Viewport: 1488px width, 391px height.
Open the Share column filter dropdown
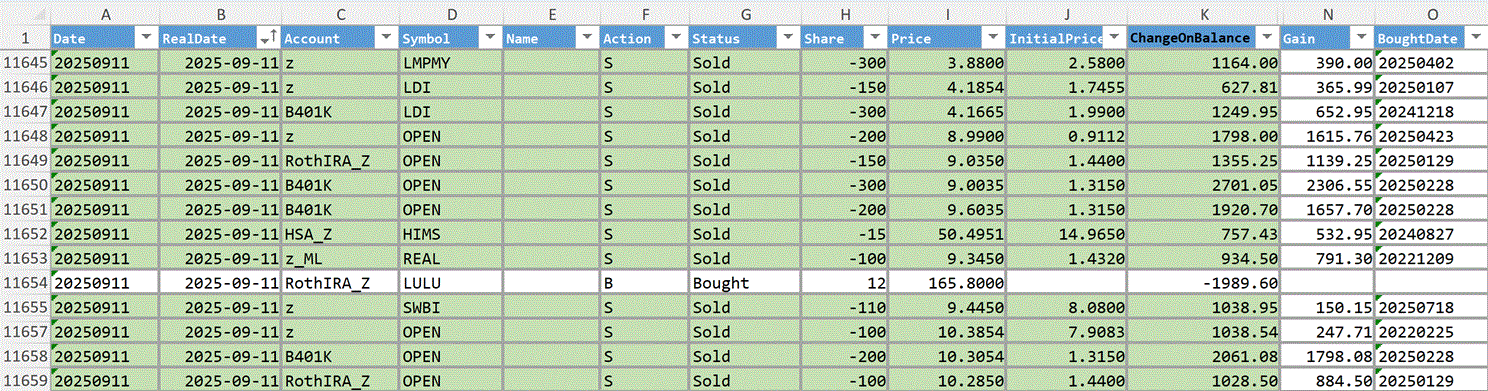pos(875,38)
